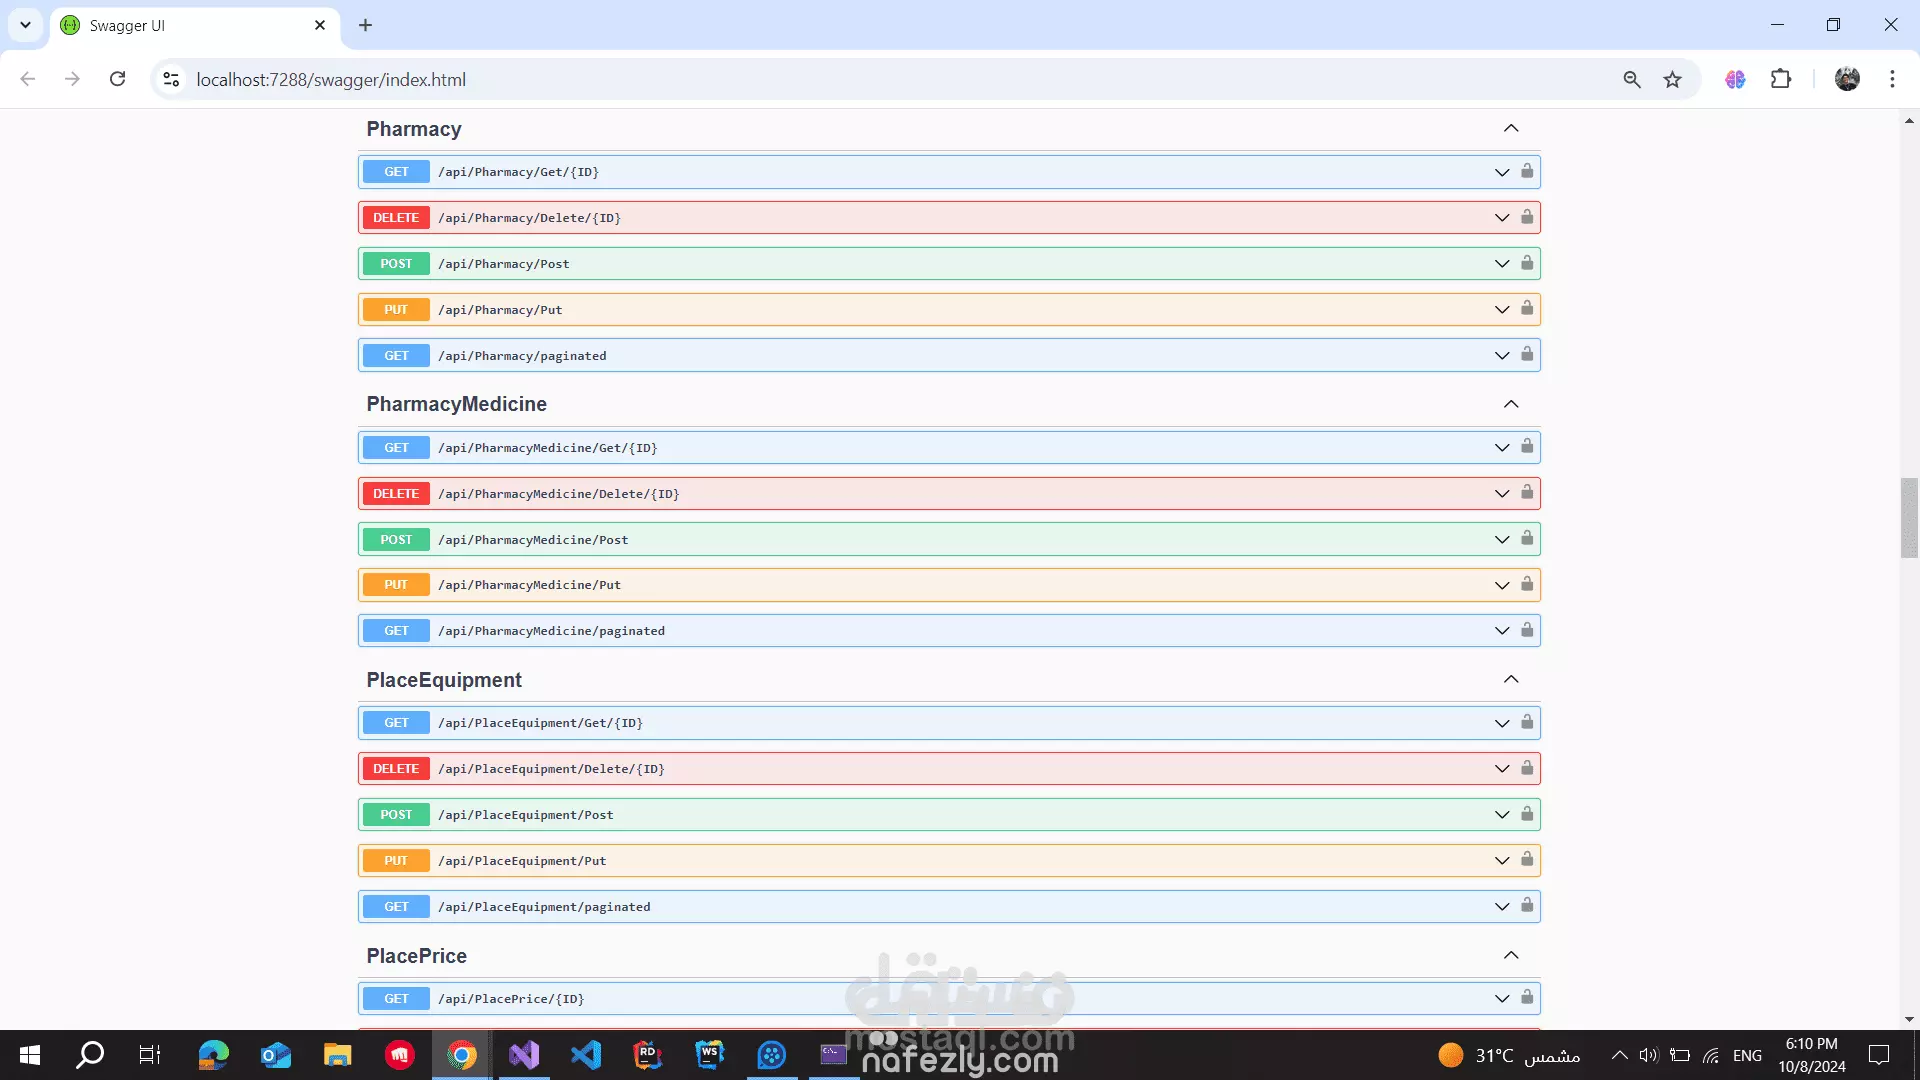The image size is (1920, 1080).
Task: Open WebStorm from the taskbar
Action: click(x=710, y=1055)
